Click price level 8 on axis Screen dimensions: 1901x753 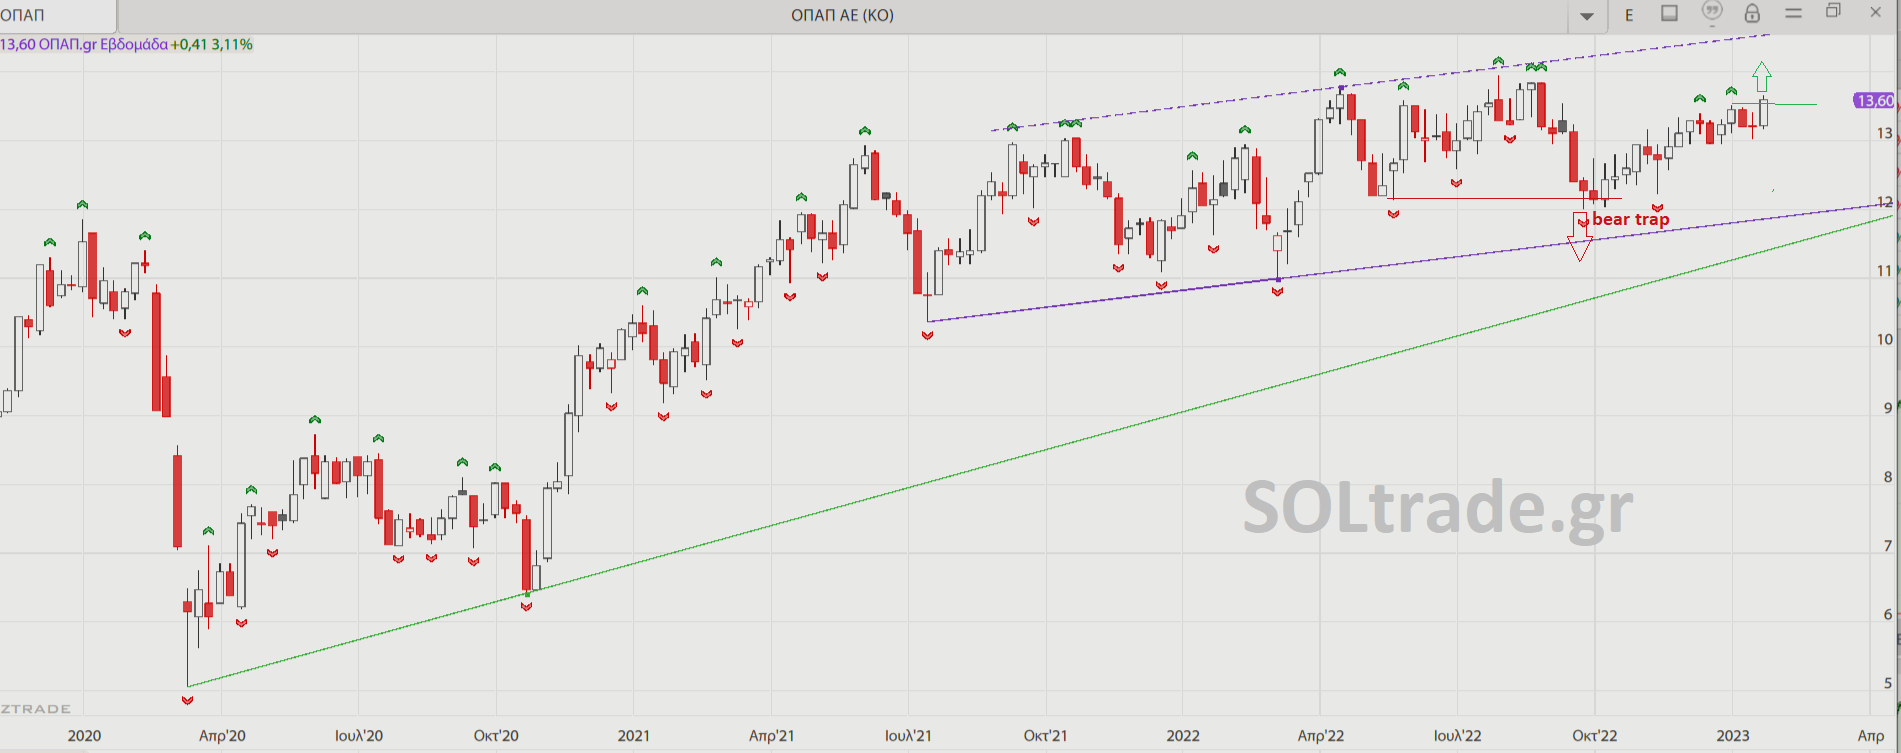pyautogui.click(x=1888, y=477)
